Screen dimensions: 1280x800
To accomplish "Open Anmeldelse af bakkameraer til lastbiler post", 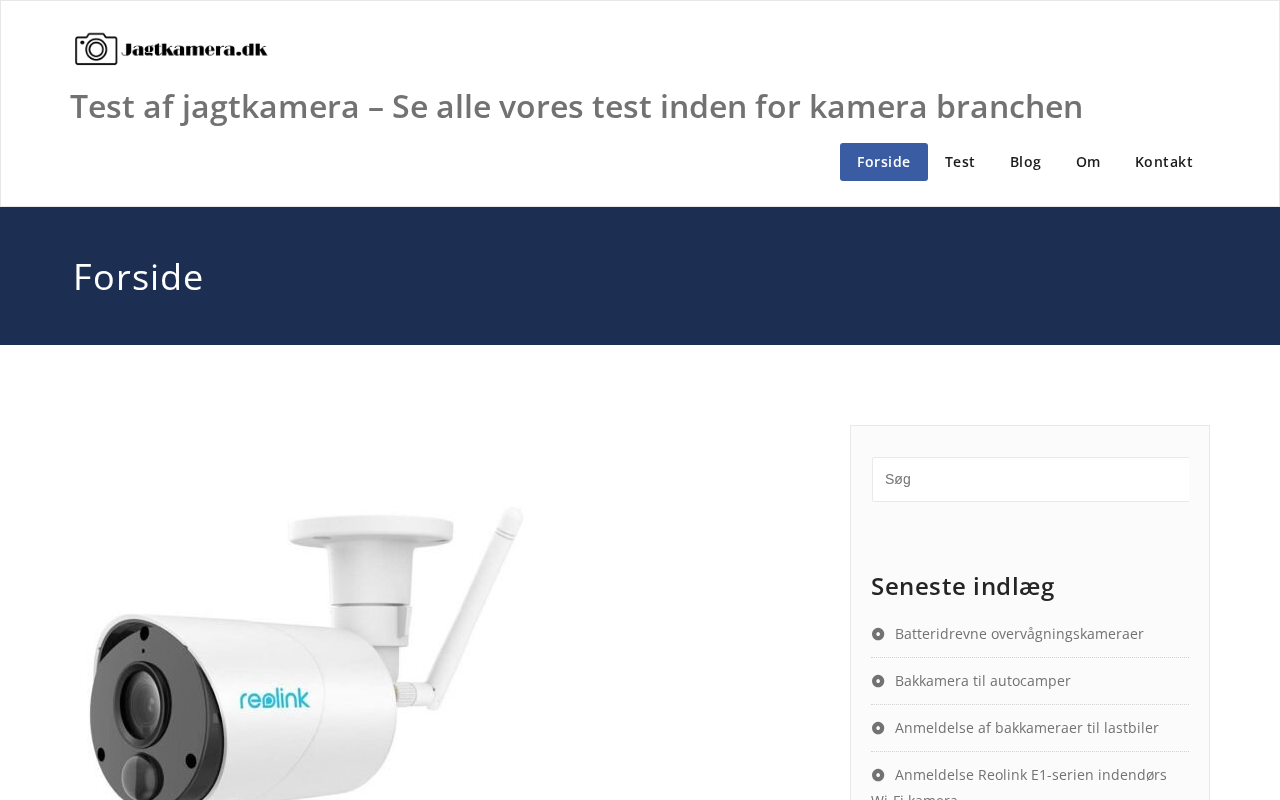I will click(1026, 728).
